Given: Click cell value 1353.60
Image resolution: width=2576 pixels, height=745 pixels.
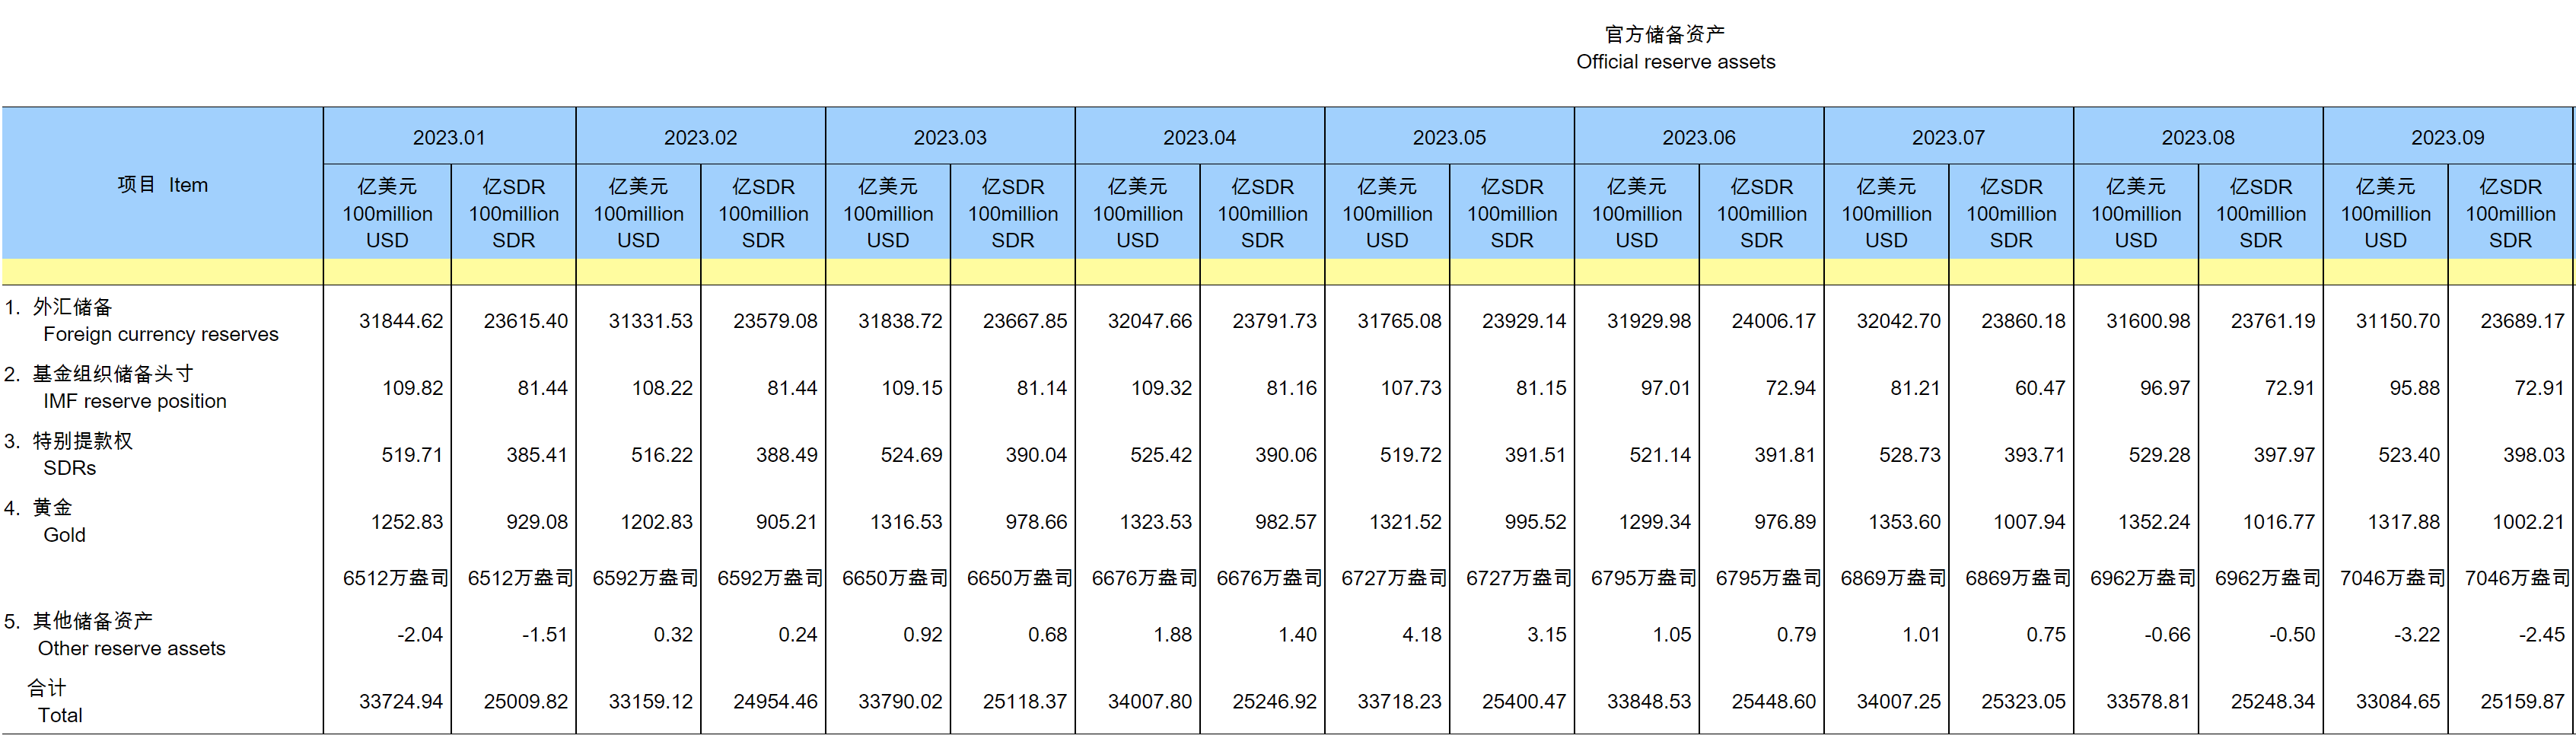Looking at the screenshot, I should [1905, 522].
